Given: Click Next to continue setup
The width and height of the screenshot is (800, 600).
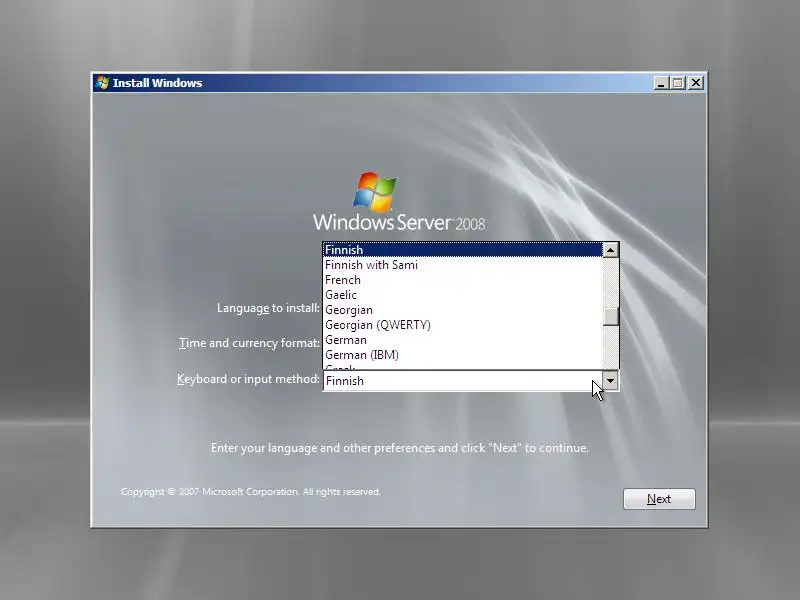Looking at the screenshot, I should (659, 499).
